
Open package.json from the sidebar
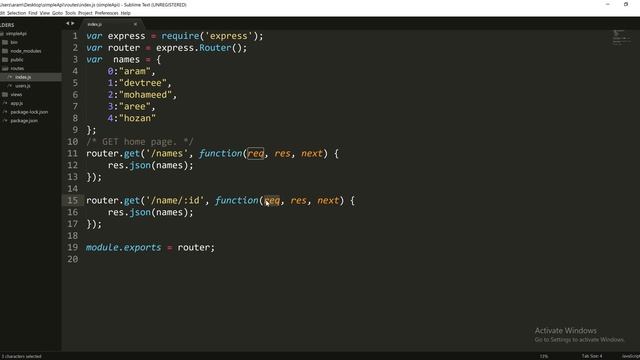(24, 121)
